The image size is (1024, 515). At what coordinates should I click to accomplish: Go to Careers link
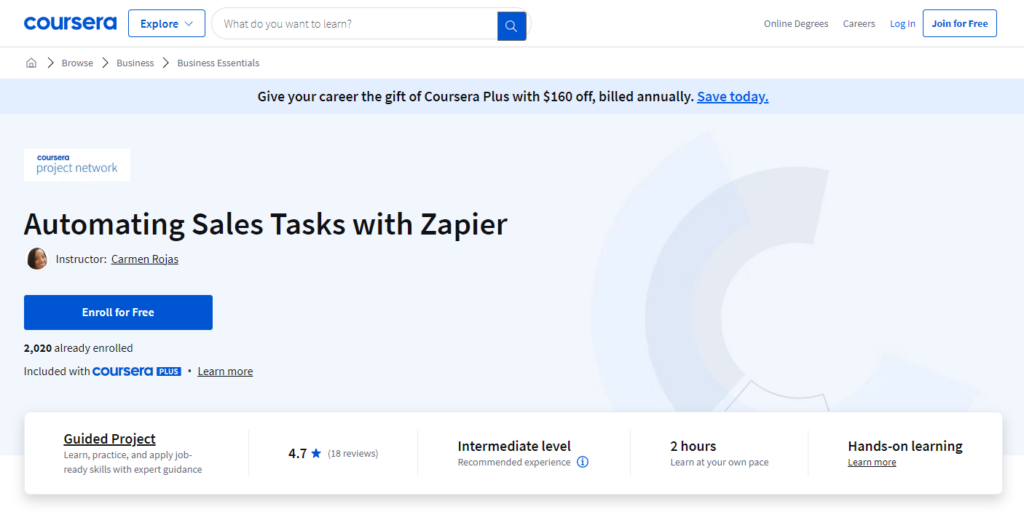coord(859,23)
